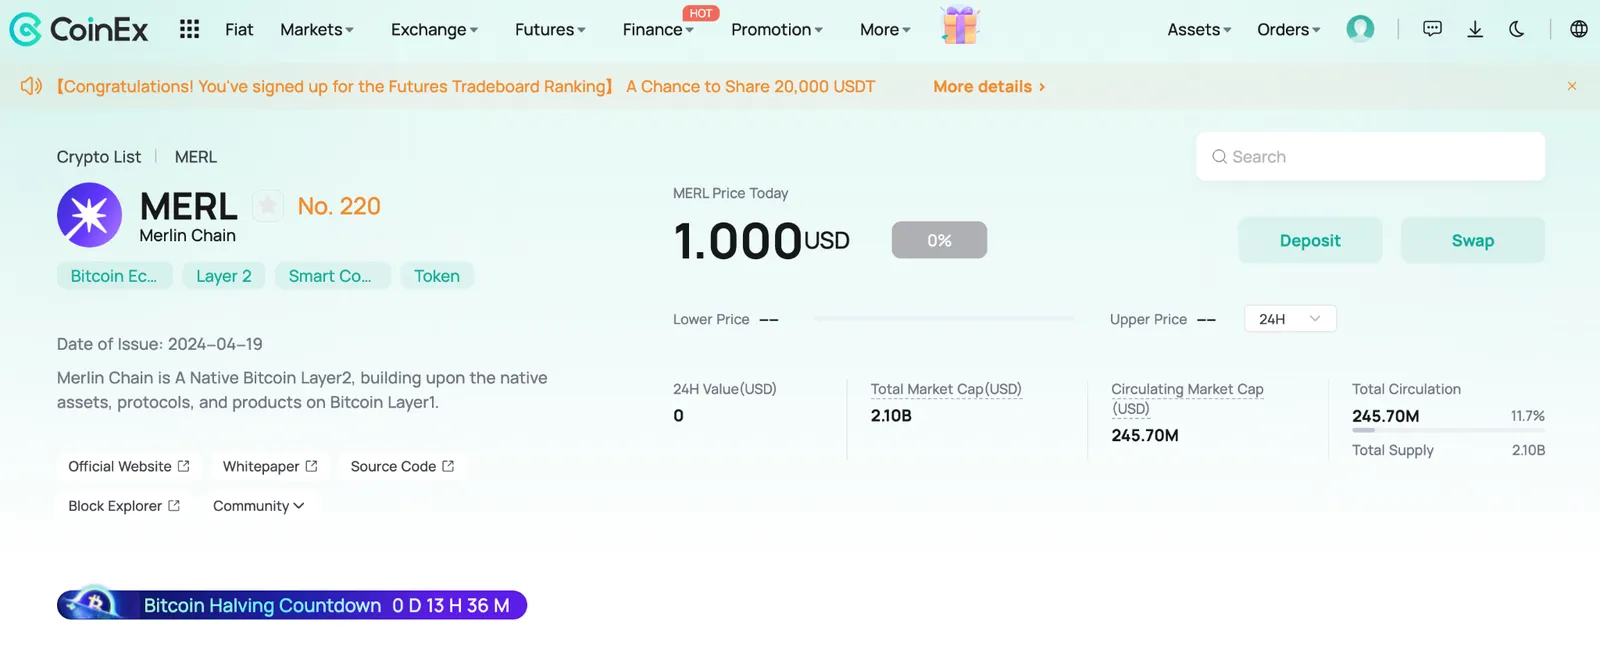
Task: Expand the Community links dropdown
Action: [258, 506]
